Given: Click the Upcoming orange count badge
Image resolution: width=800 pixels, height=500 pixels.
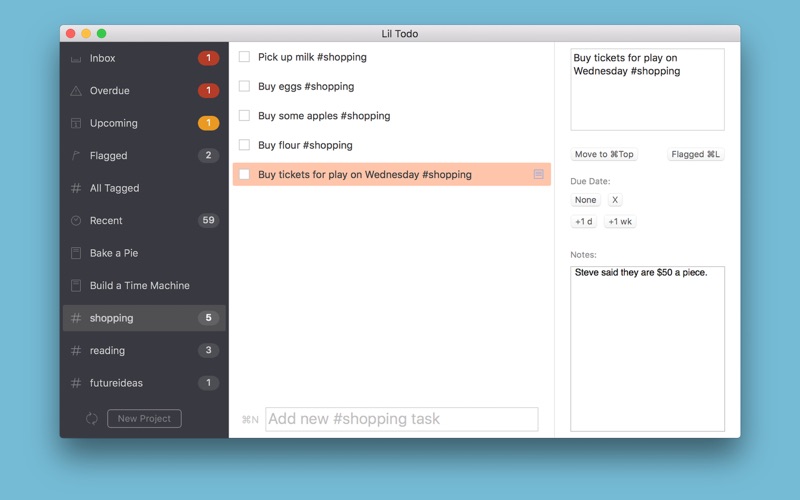Looking at the screenshot, I should [208, 123].
